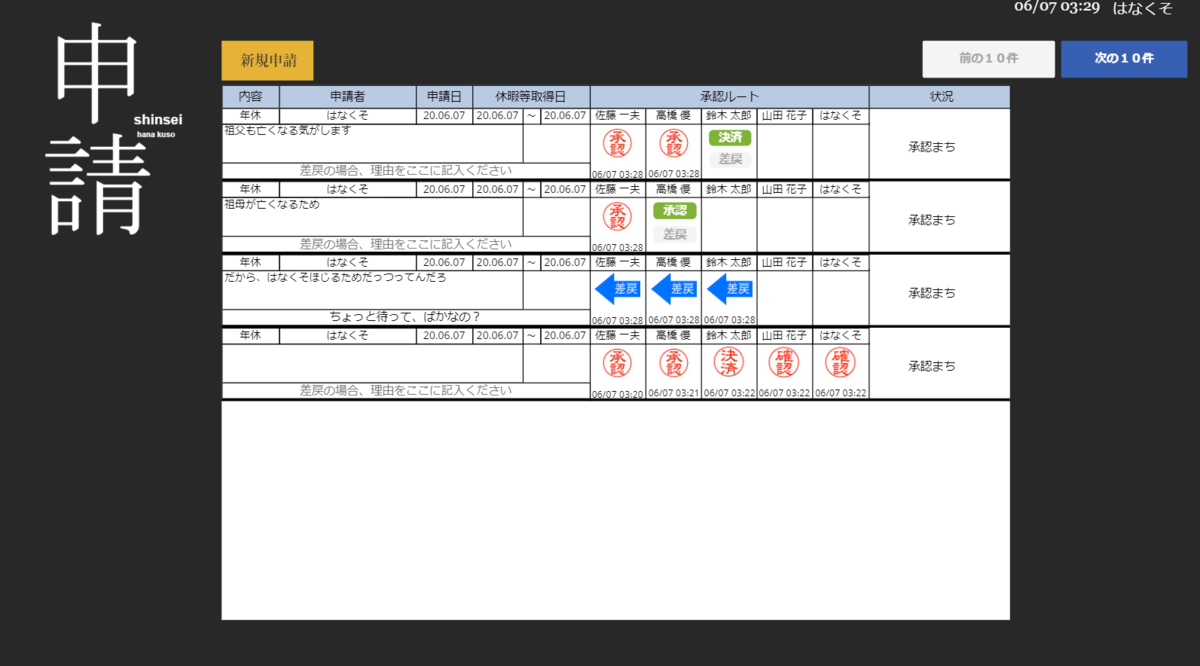This screenshot has width=1200, height=666.
Task: Click reason field containing ちょっと待って、ばかなの?
Action: click(406, 317)
